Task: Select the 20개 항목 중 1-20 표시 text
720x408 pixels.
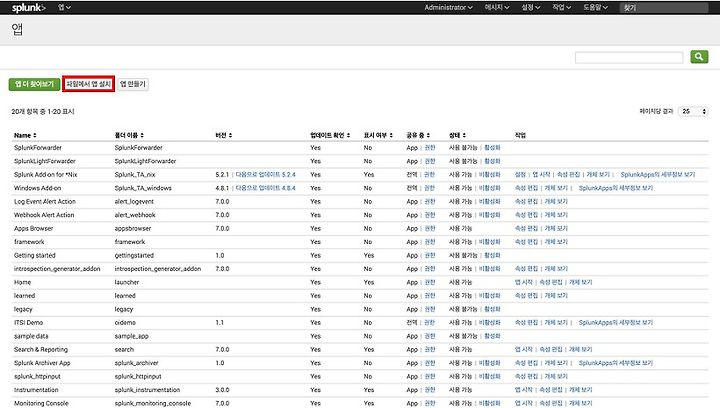Action: [x=43, y=112]
